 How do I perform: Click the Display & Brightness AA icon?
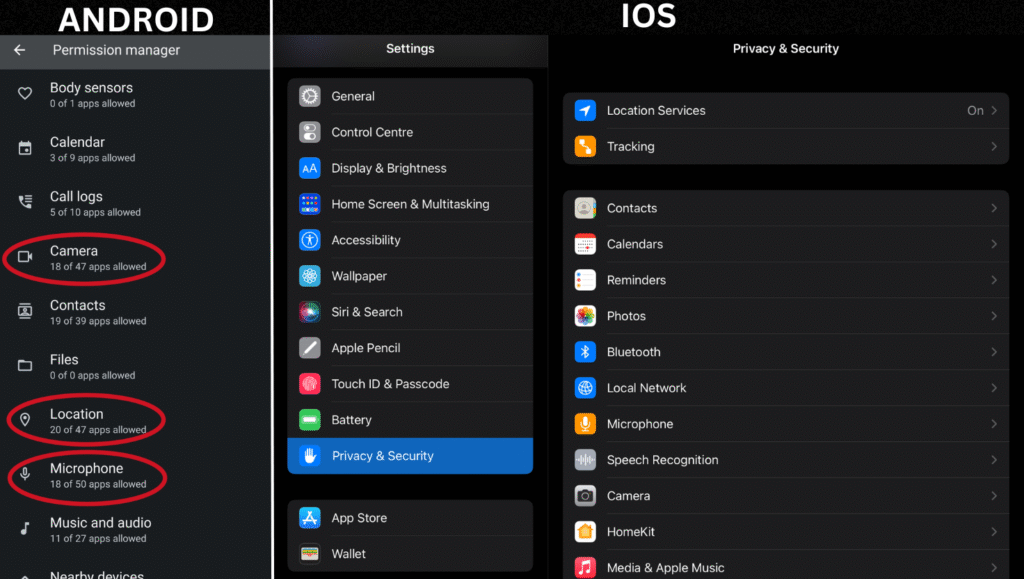[310, 168]
